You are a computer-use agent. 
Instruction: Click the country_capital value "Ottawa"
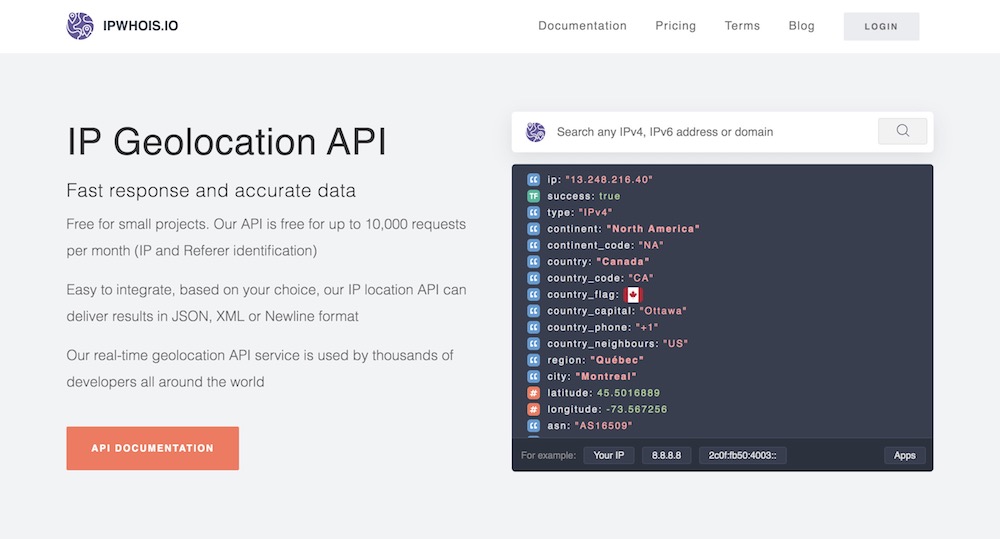663,311
